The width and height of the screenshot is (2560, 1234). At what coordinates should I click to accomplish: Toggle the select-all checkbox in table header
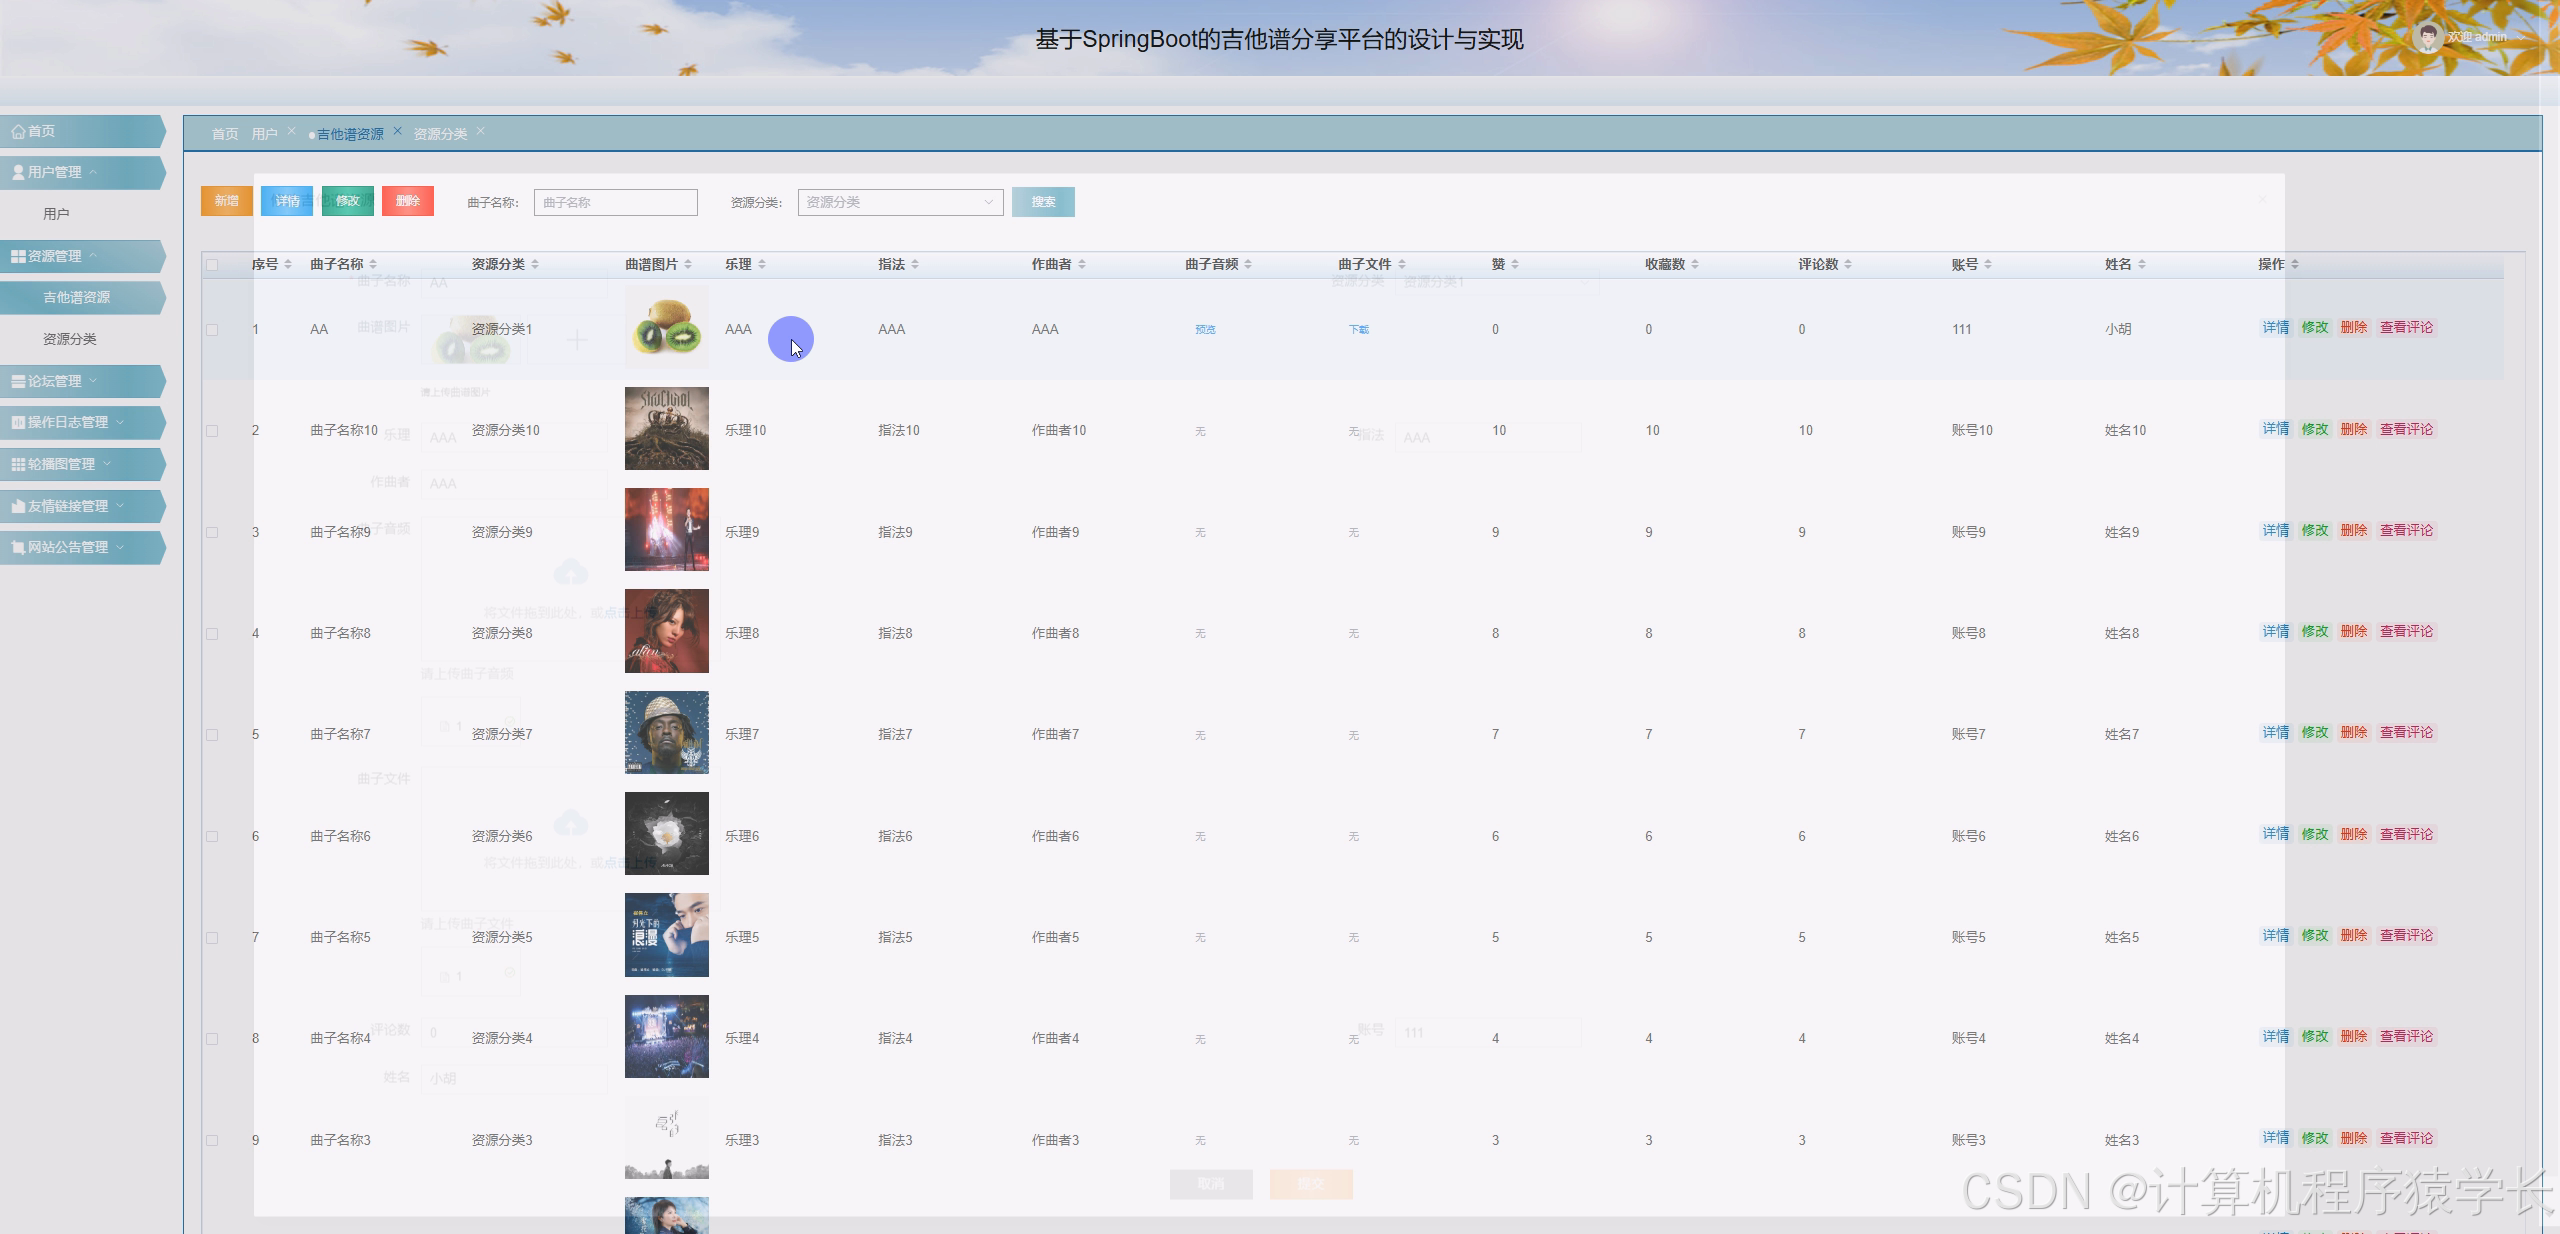click(212, 265)
